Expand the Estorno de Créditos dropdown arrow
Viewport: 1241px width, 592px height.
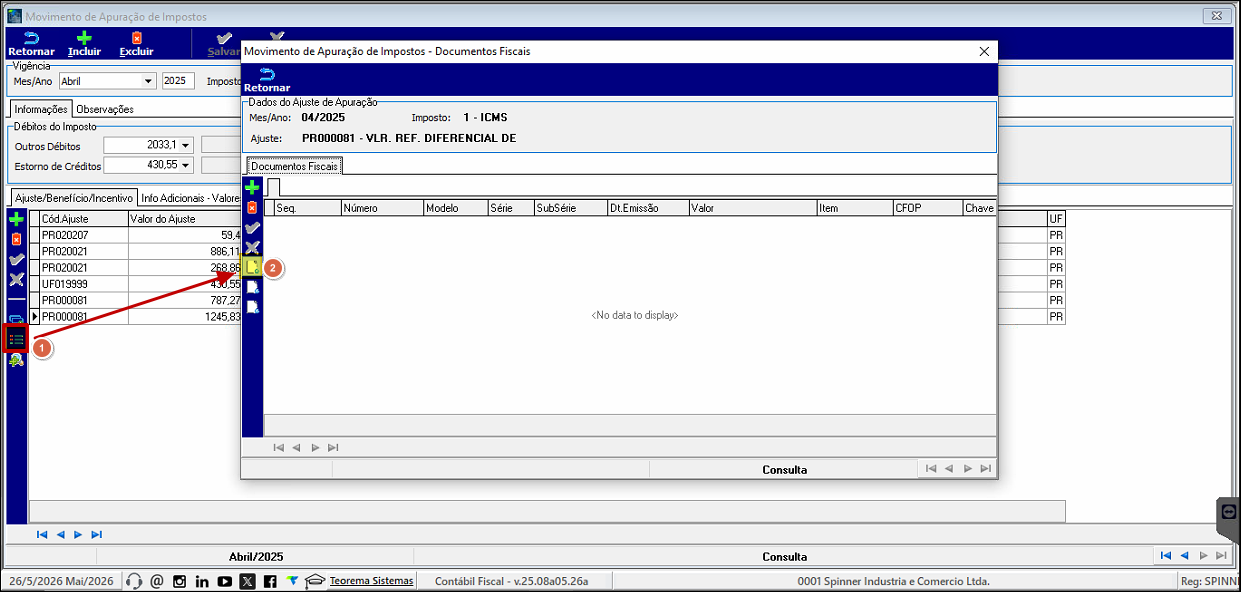point(185,165)
